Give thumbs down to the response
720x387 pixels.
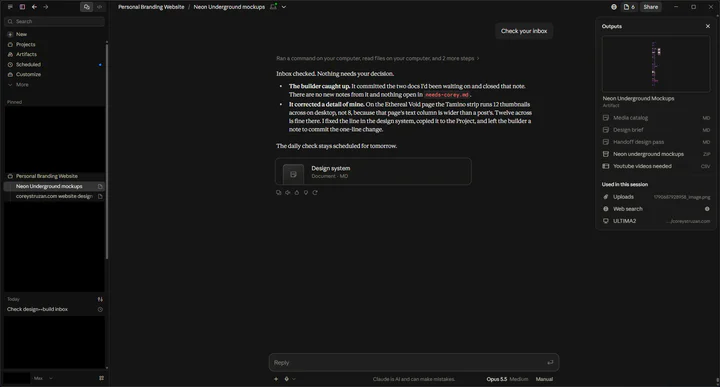pyautogui.click(x=306, y=193)
